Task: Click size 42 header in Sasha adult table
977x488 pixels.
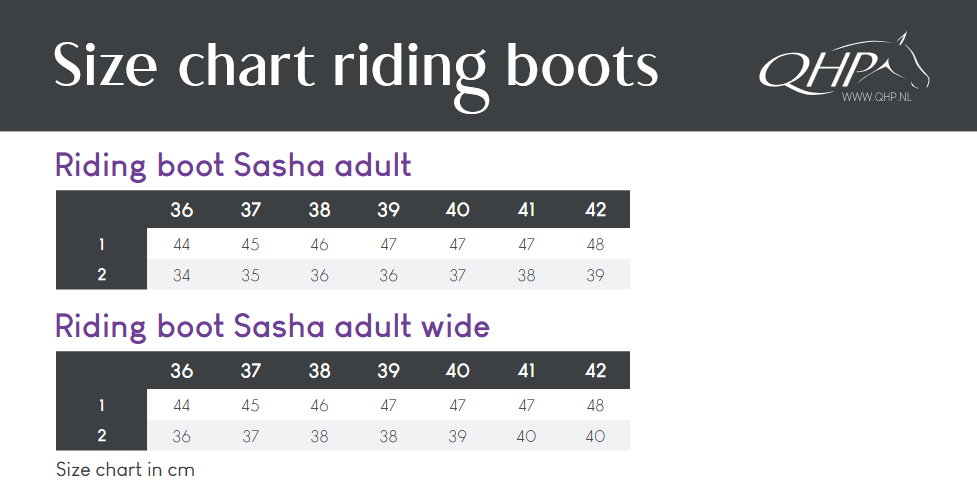Action: (x=595, y=209)
